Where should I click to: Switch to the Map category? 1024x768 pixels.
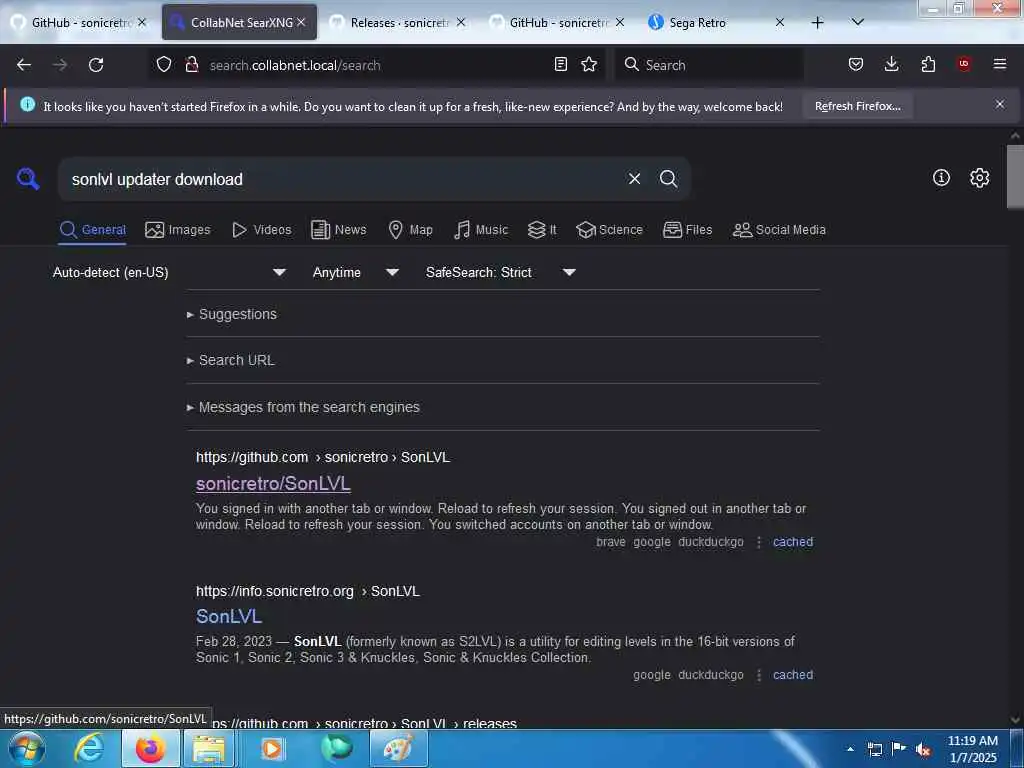click(410, 230)
